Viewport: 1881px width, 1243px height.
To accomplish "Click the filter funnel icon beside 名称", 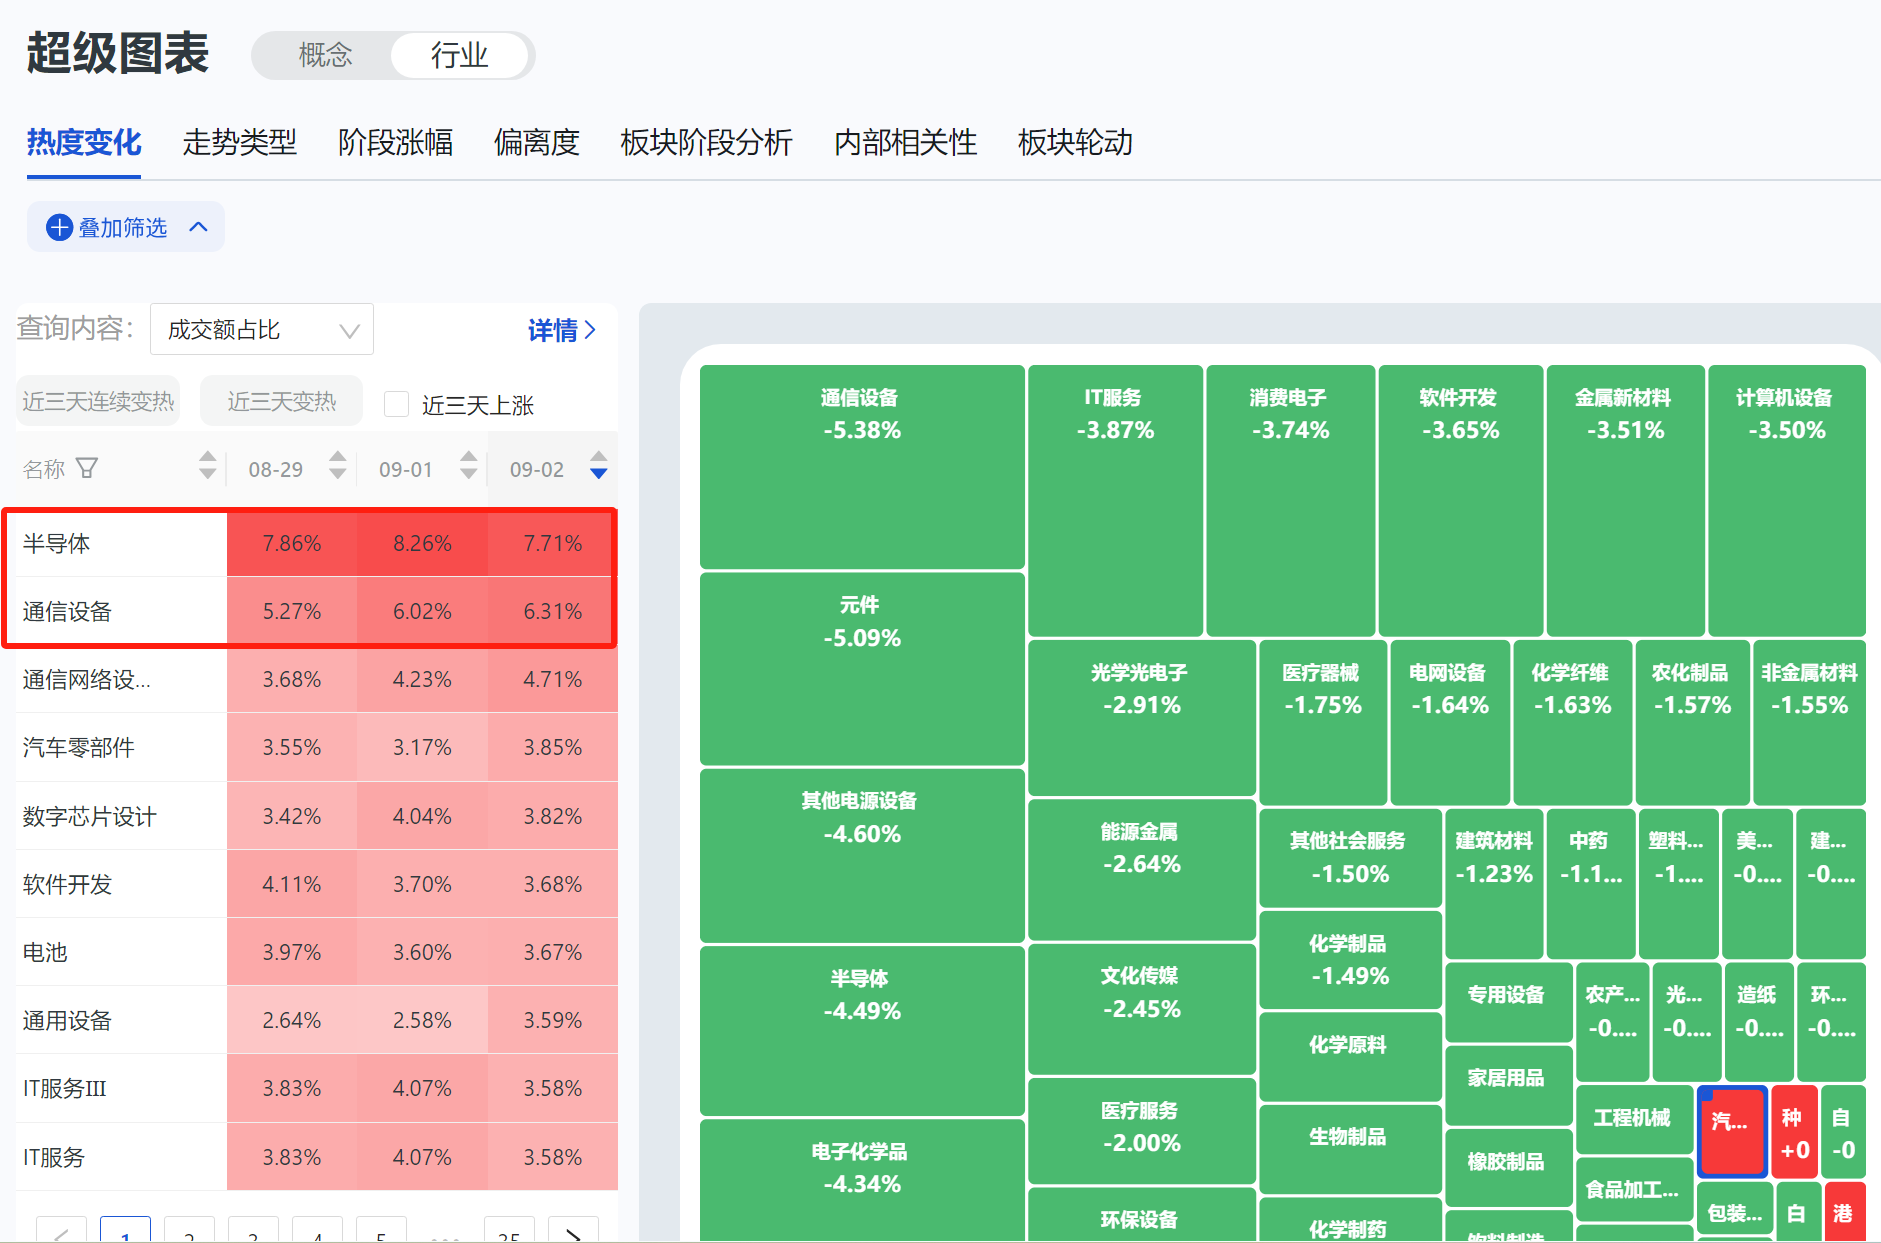I will click(87, 468).
